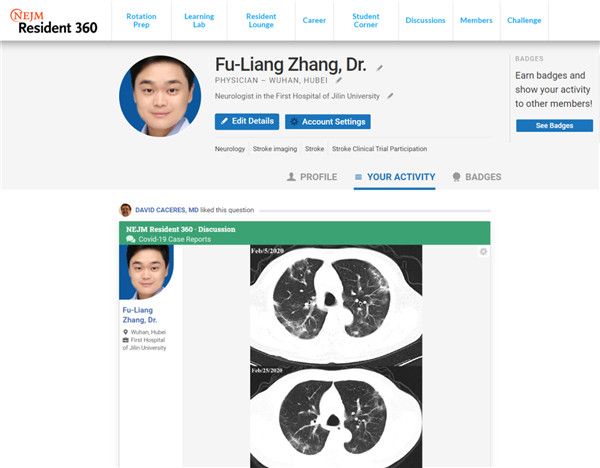The width and height of the screenshot is (600, 468).
Task: Click the author photo in the discussion post
Action: click(146, 272)
